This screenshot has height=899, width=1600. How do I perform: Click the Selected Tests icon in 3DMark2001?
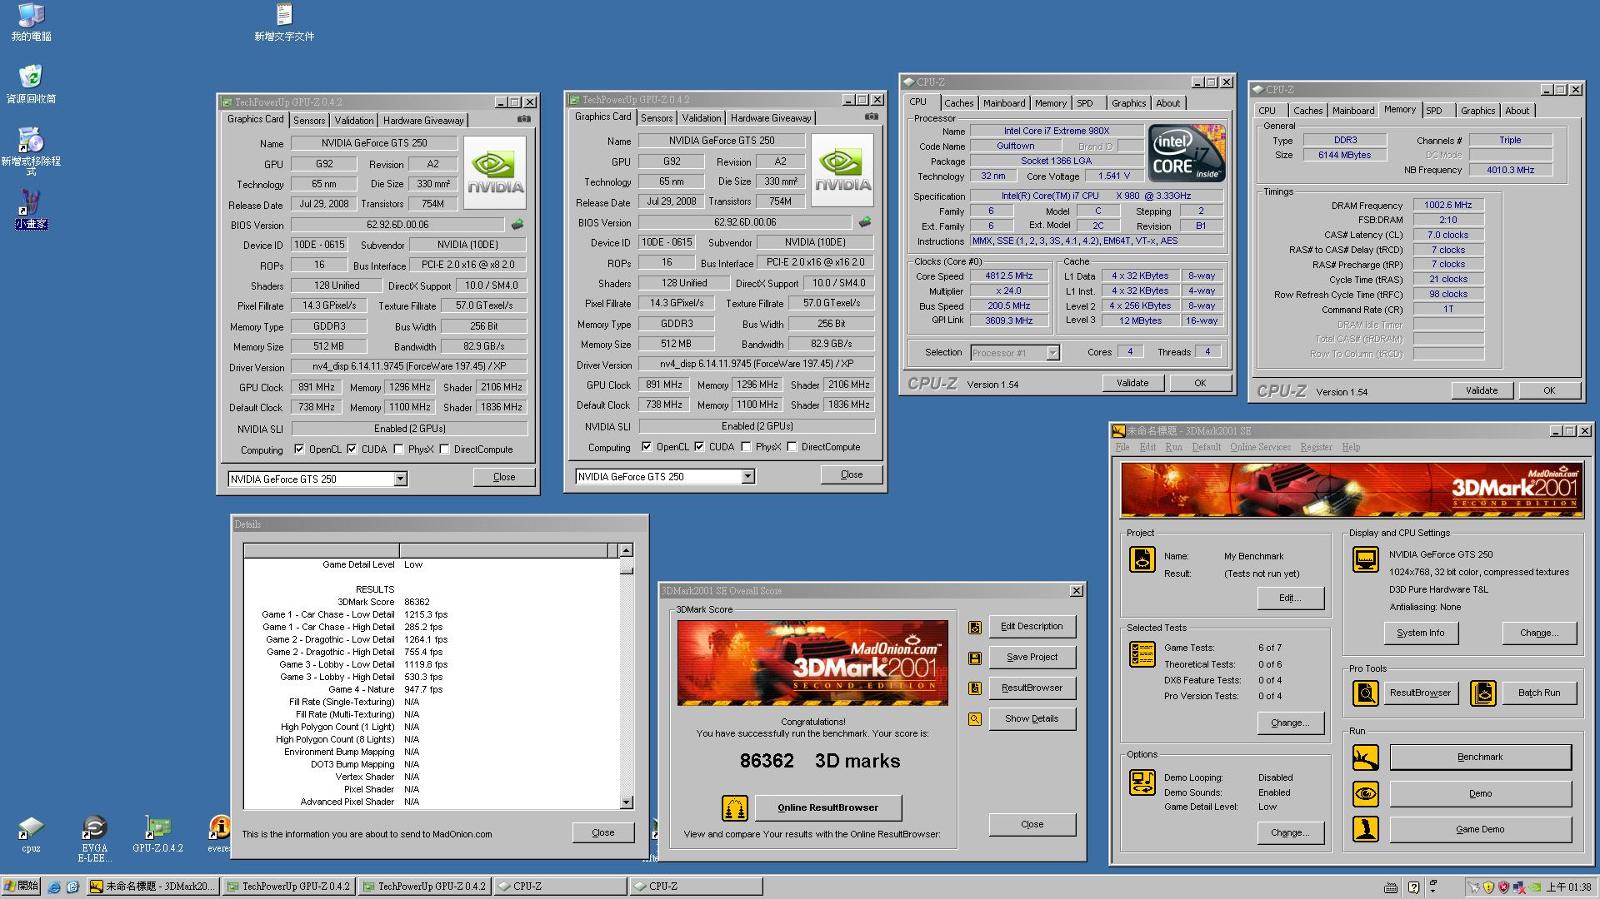(1142, 654)
